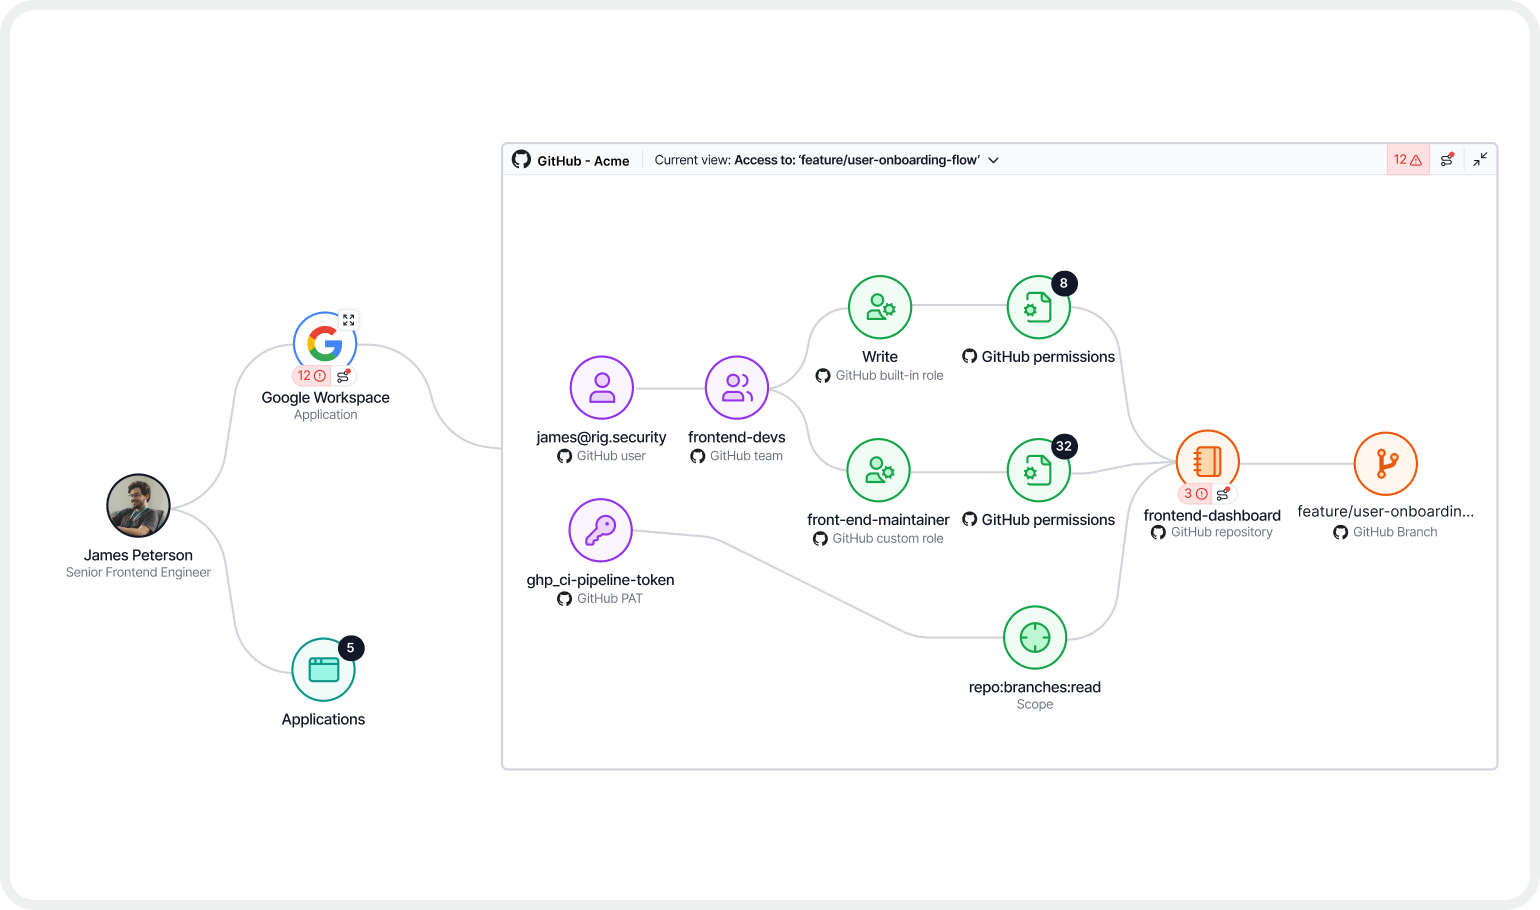Click 'Senior Frontend Engineer' subtitle text

pos(138,573)
